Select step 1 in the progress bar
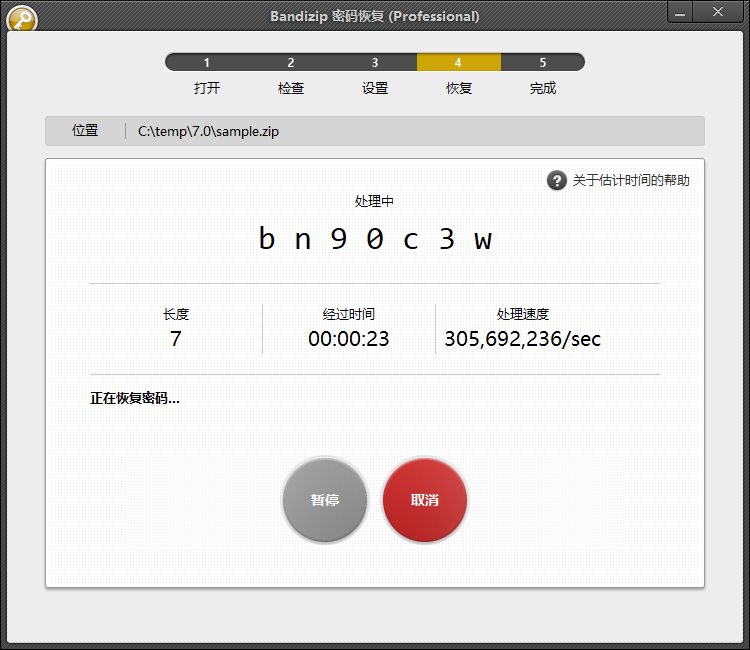The width and height of the screenshot is (750, 650). click(x=207, y=63)
